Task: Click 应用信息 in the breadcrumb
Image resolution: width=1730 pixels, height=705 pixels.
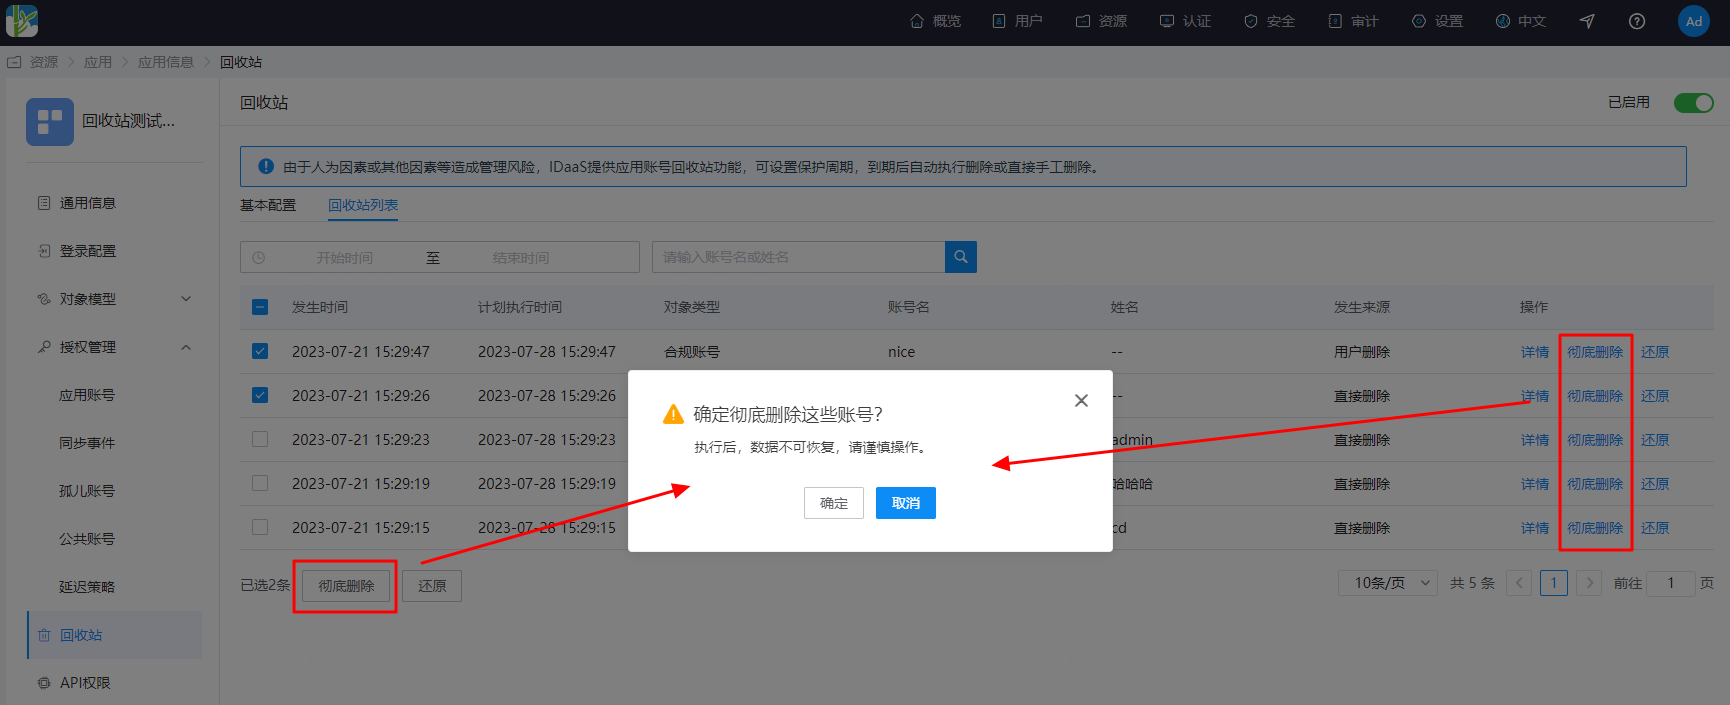Action: pyautogui.click(x=166, y=62)
